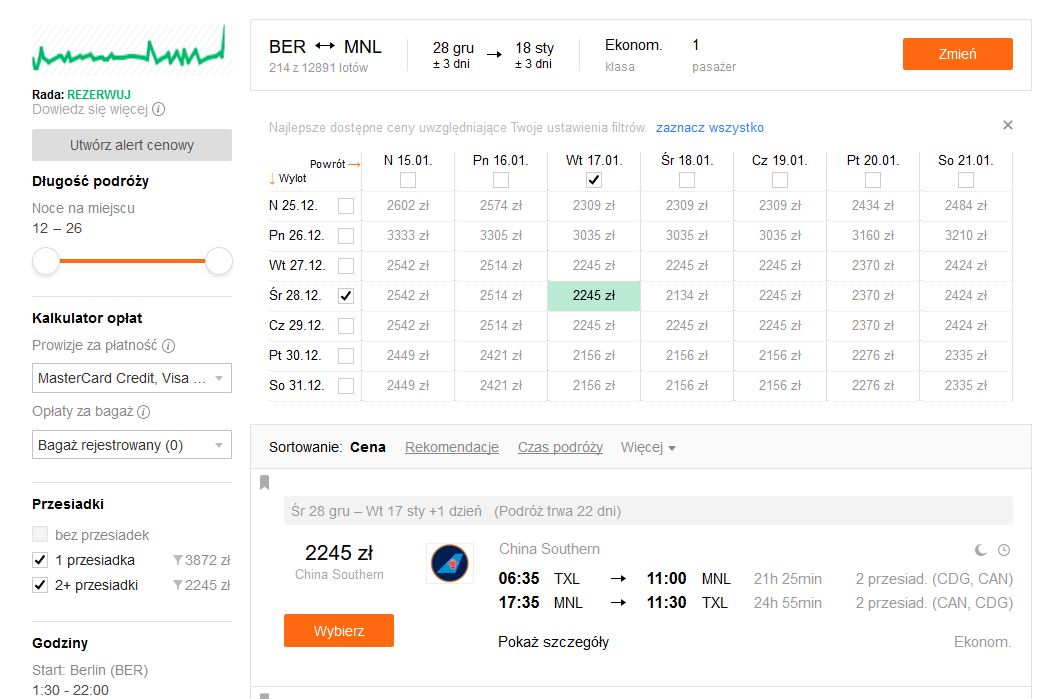Sort results by Rekomendacje

coord(451,447)
